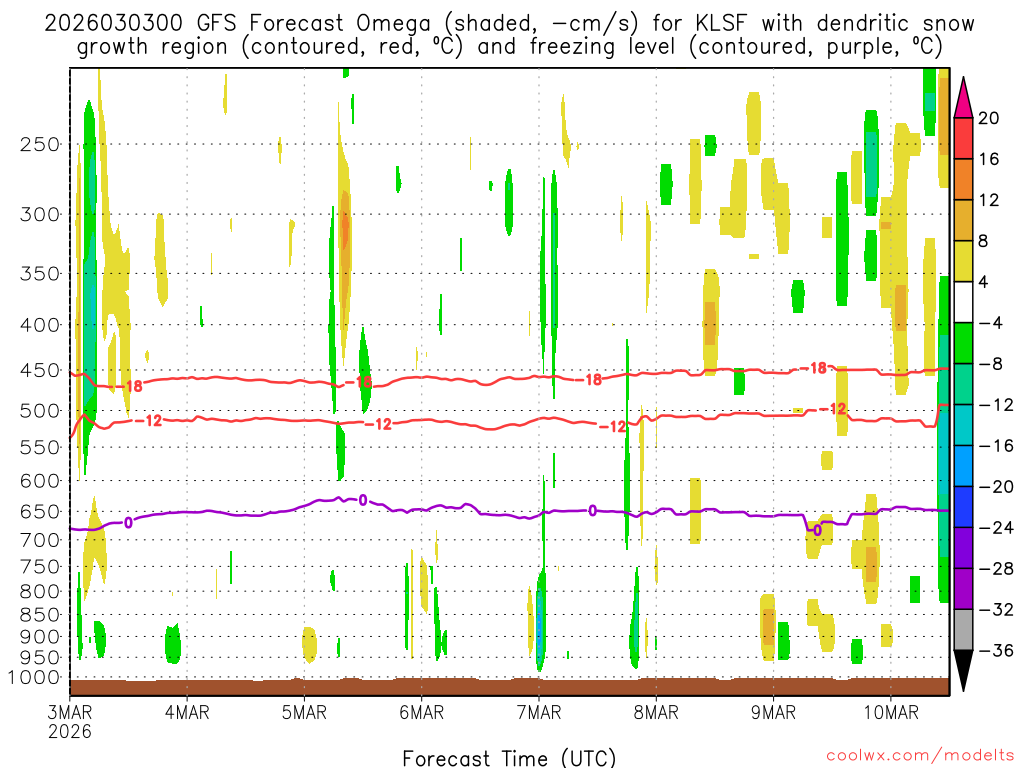This screenshot has height=768, width=1024.
Task: Click the 3MAR 2026 date label
Action: click(x=70, y=722)
